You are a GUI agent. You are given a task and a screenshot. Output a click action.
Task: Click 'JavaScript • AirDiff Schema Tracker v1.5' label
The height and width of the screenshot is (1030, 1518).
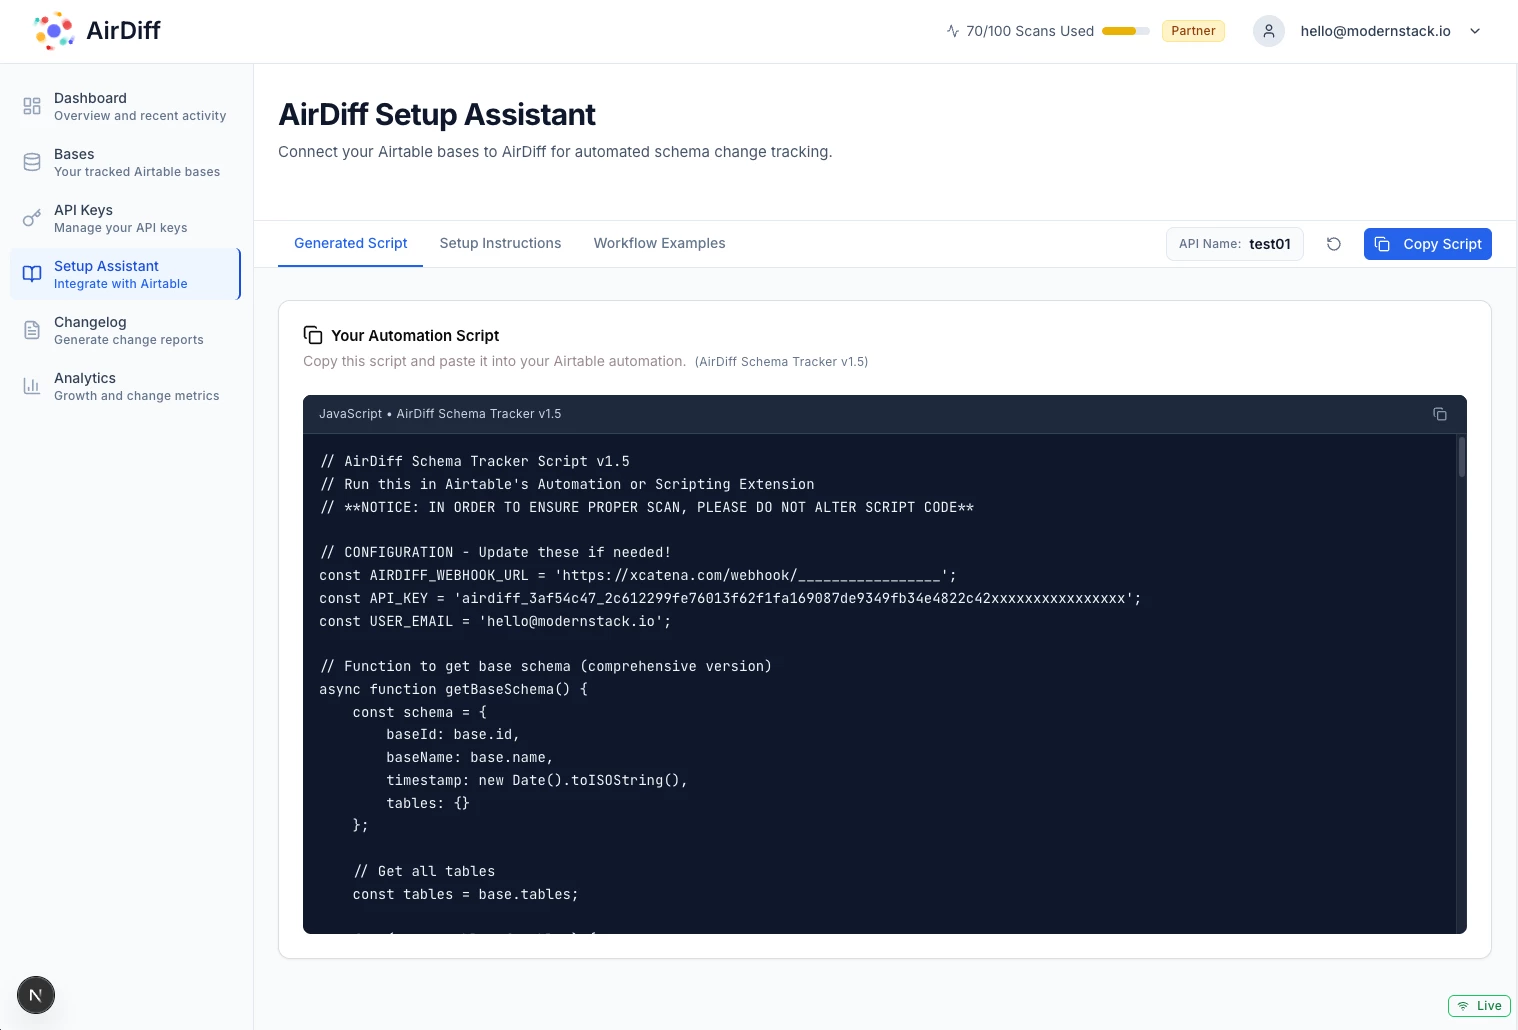(x=440, y=414)
